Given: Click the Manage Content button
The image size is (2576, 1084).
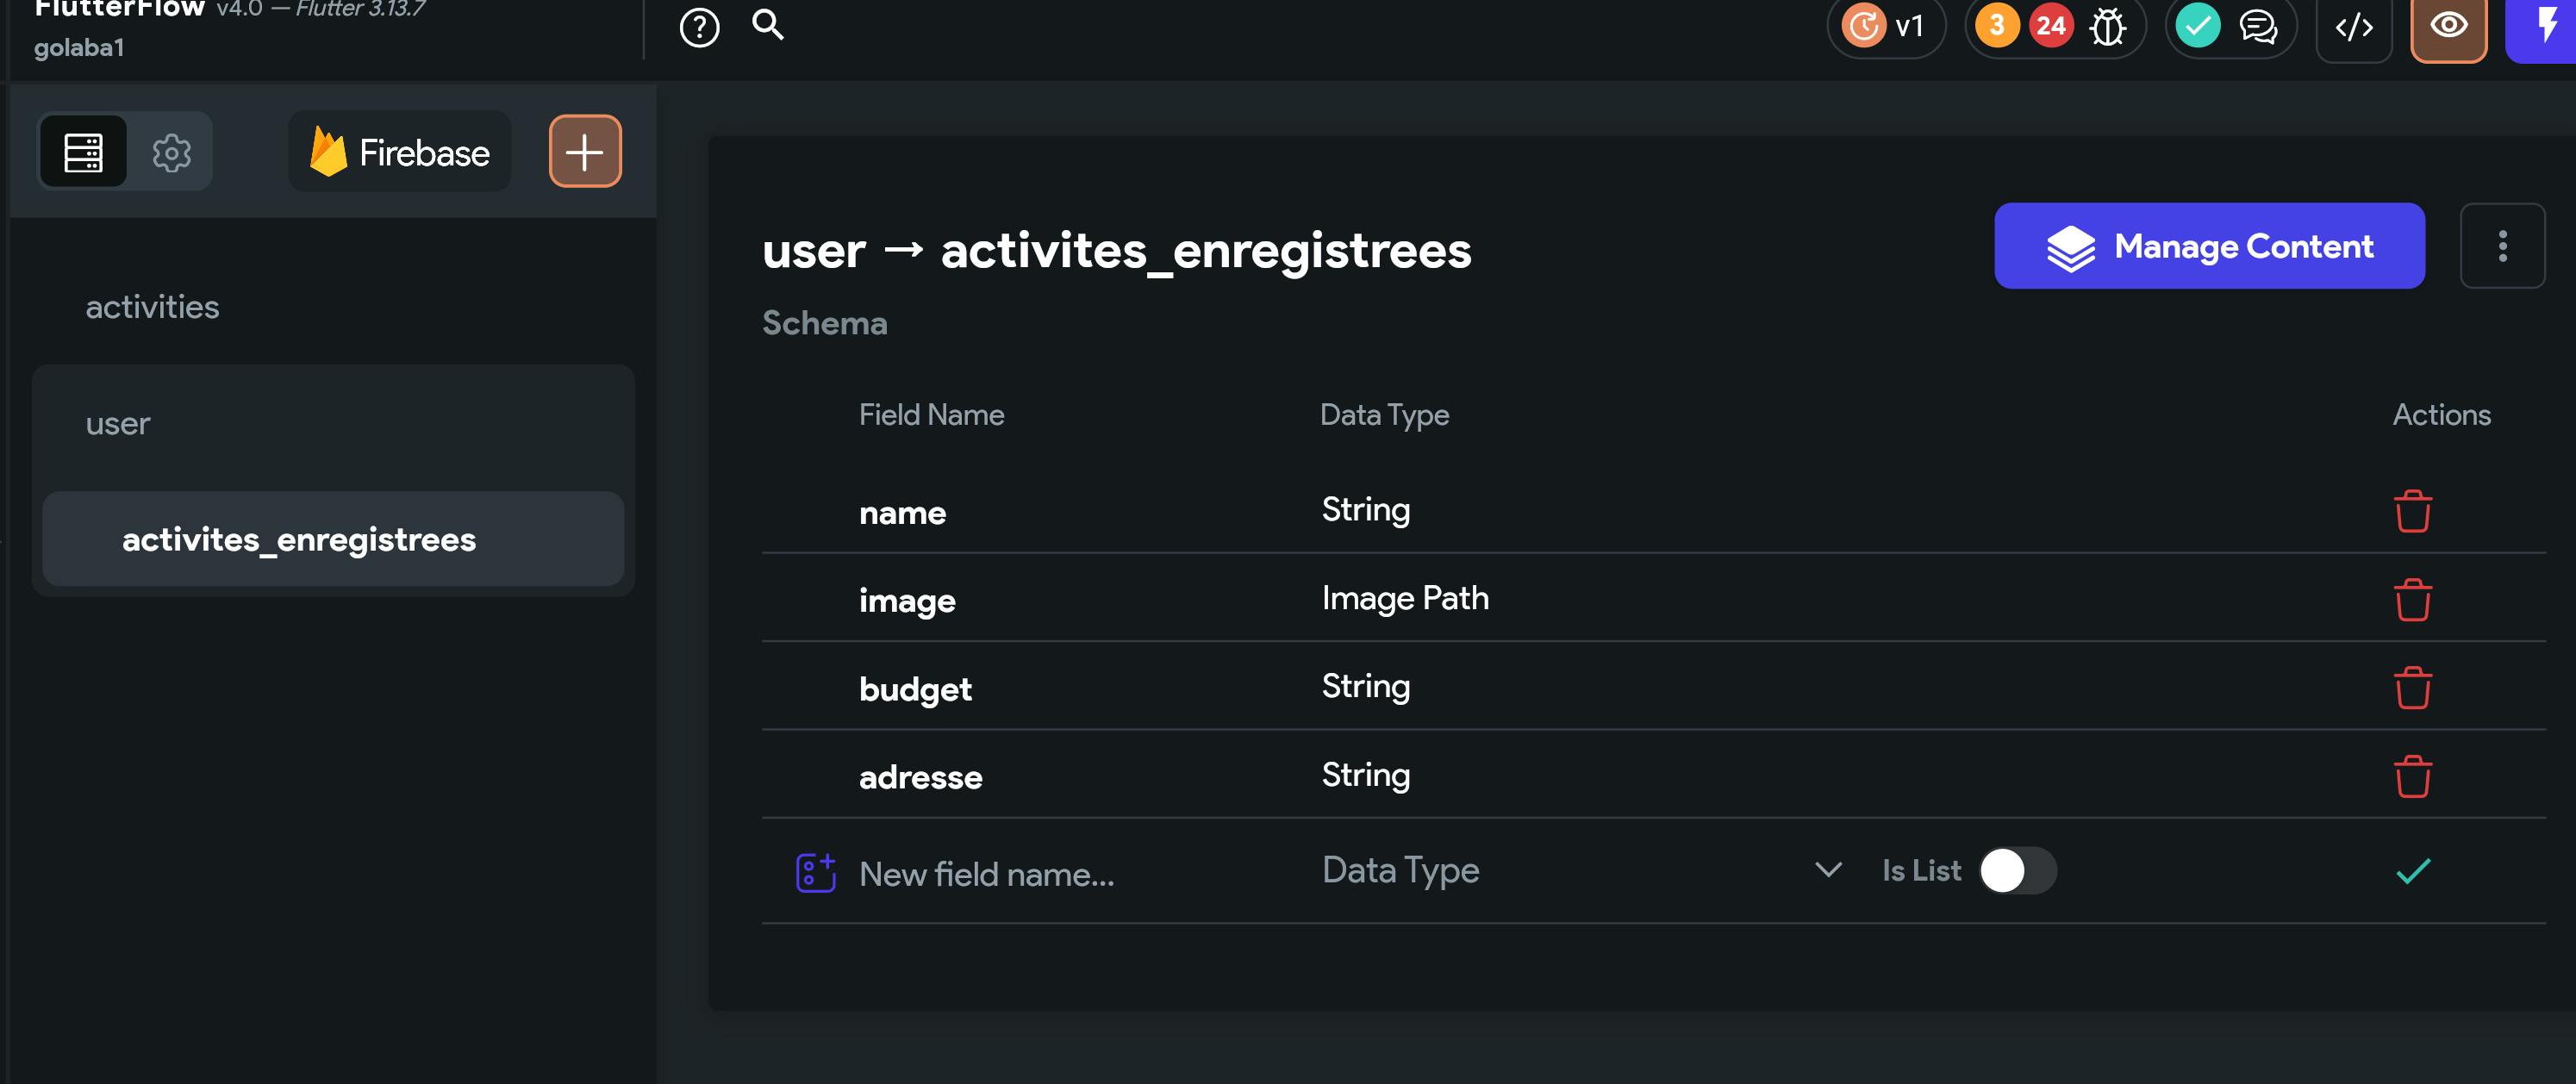Looking at the screenshot, I should click(x=2208, y=246).
